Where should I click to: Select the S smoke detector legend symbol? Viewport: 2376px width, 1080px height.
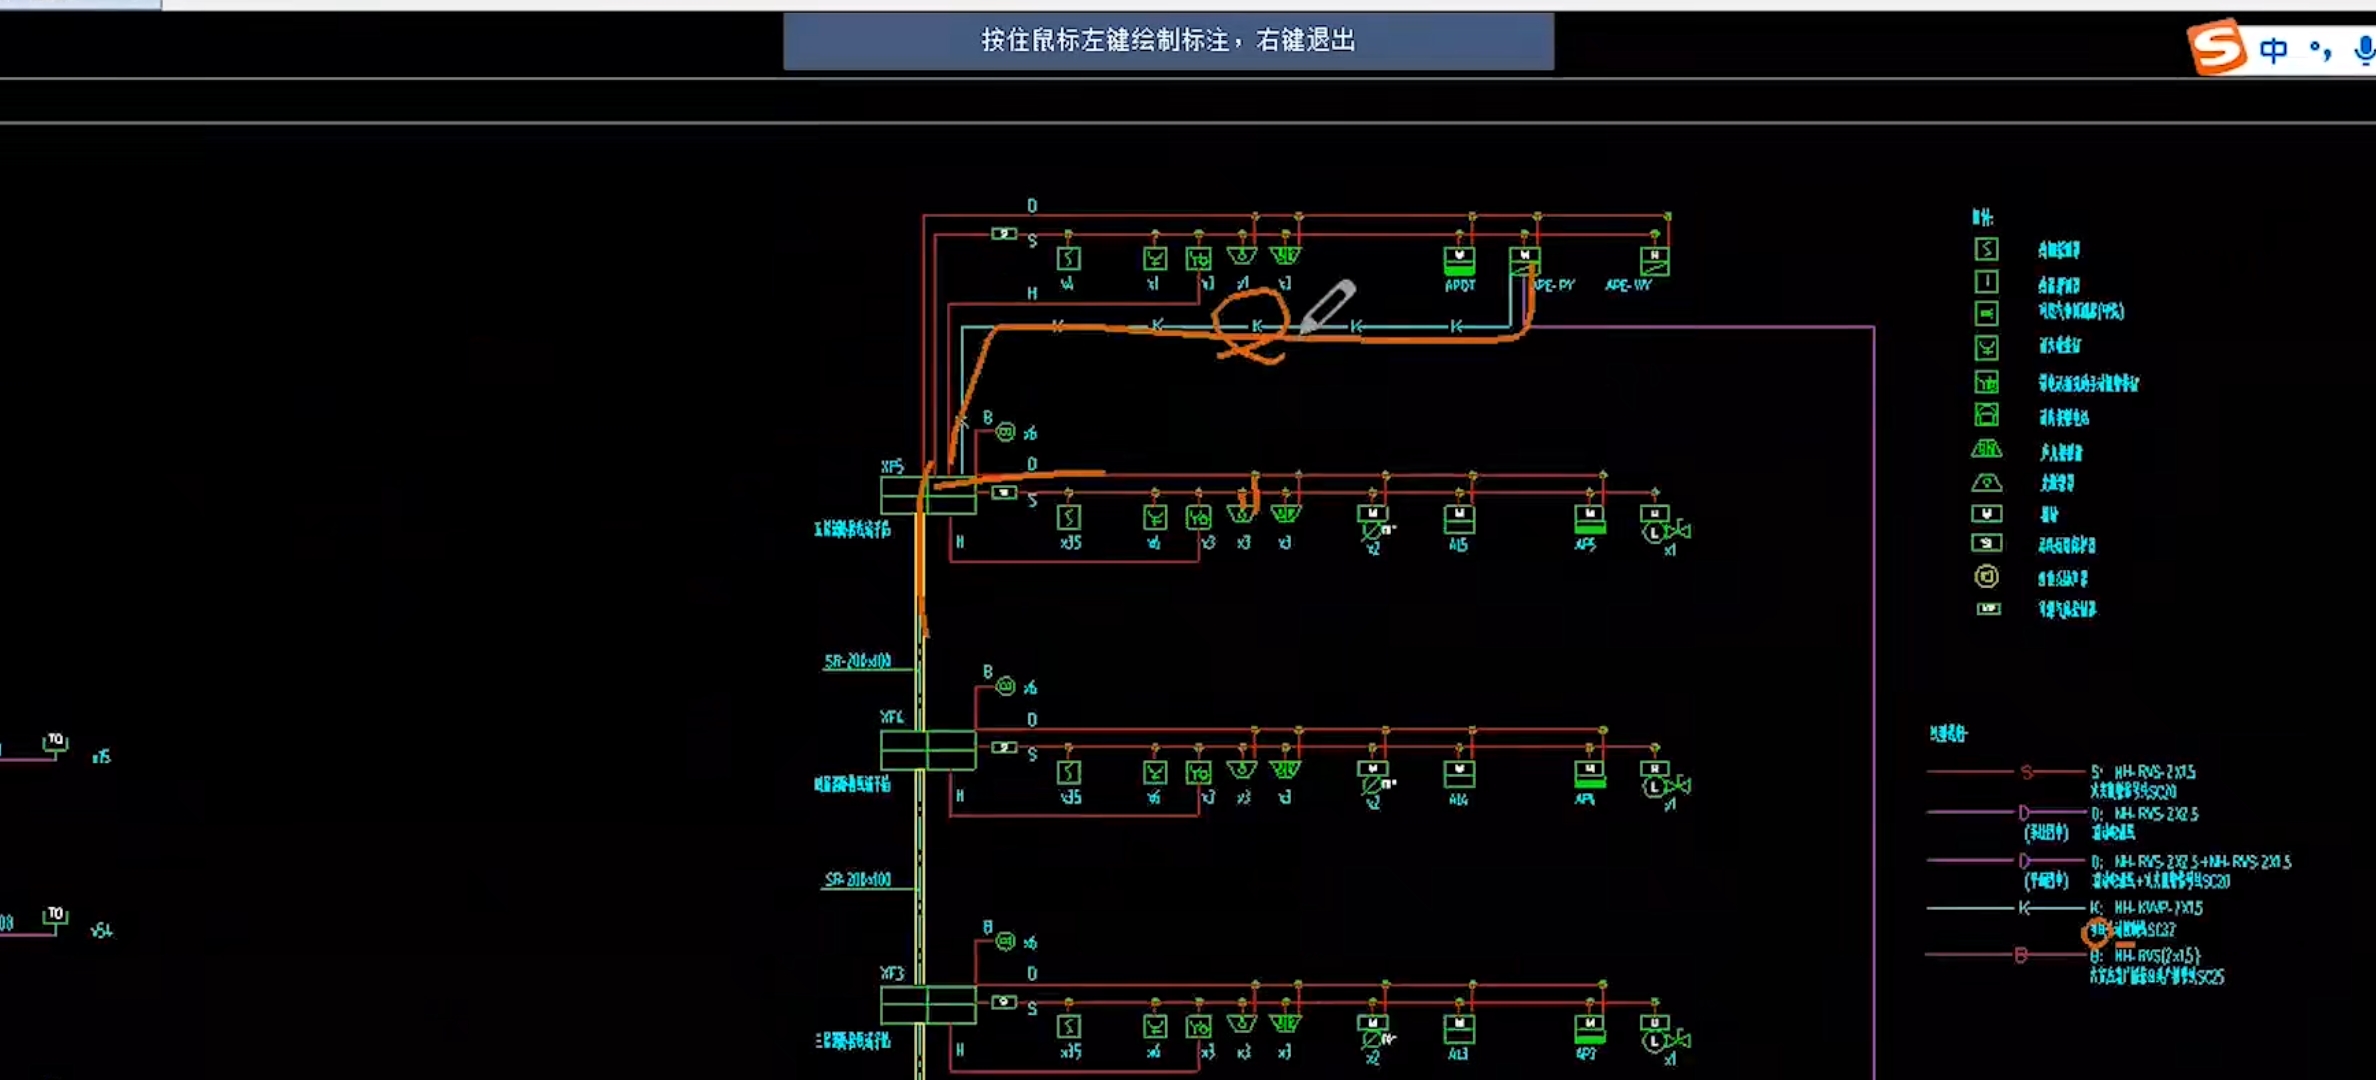point(1986,249)
